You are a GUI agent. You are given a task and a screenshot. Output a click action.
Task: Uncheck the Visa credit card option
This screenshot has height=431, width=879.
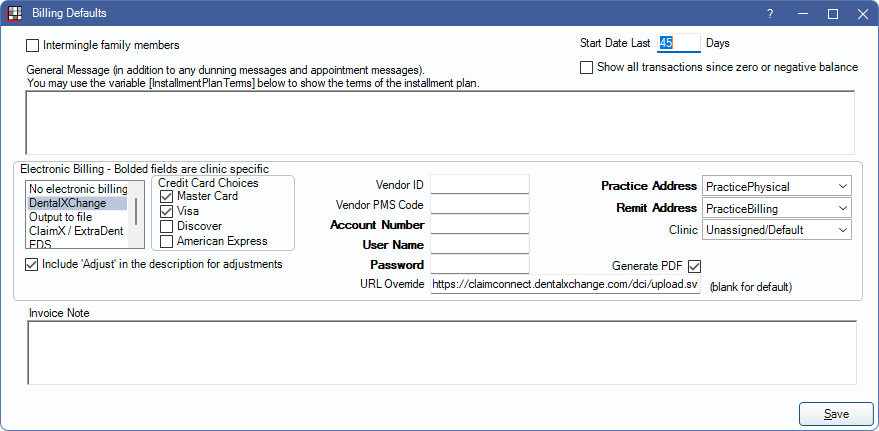[166, 211]
